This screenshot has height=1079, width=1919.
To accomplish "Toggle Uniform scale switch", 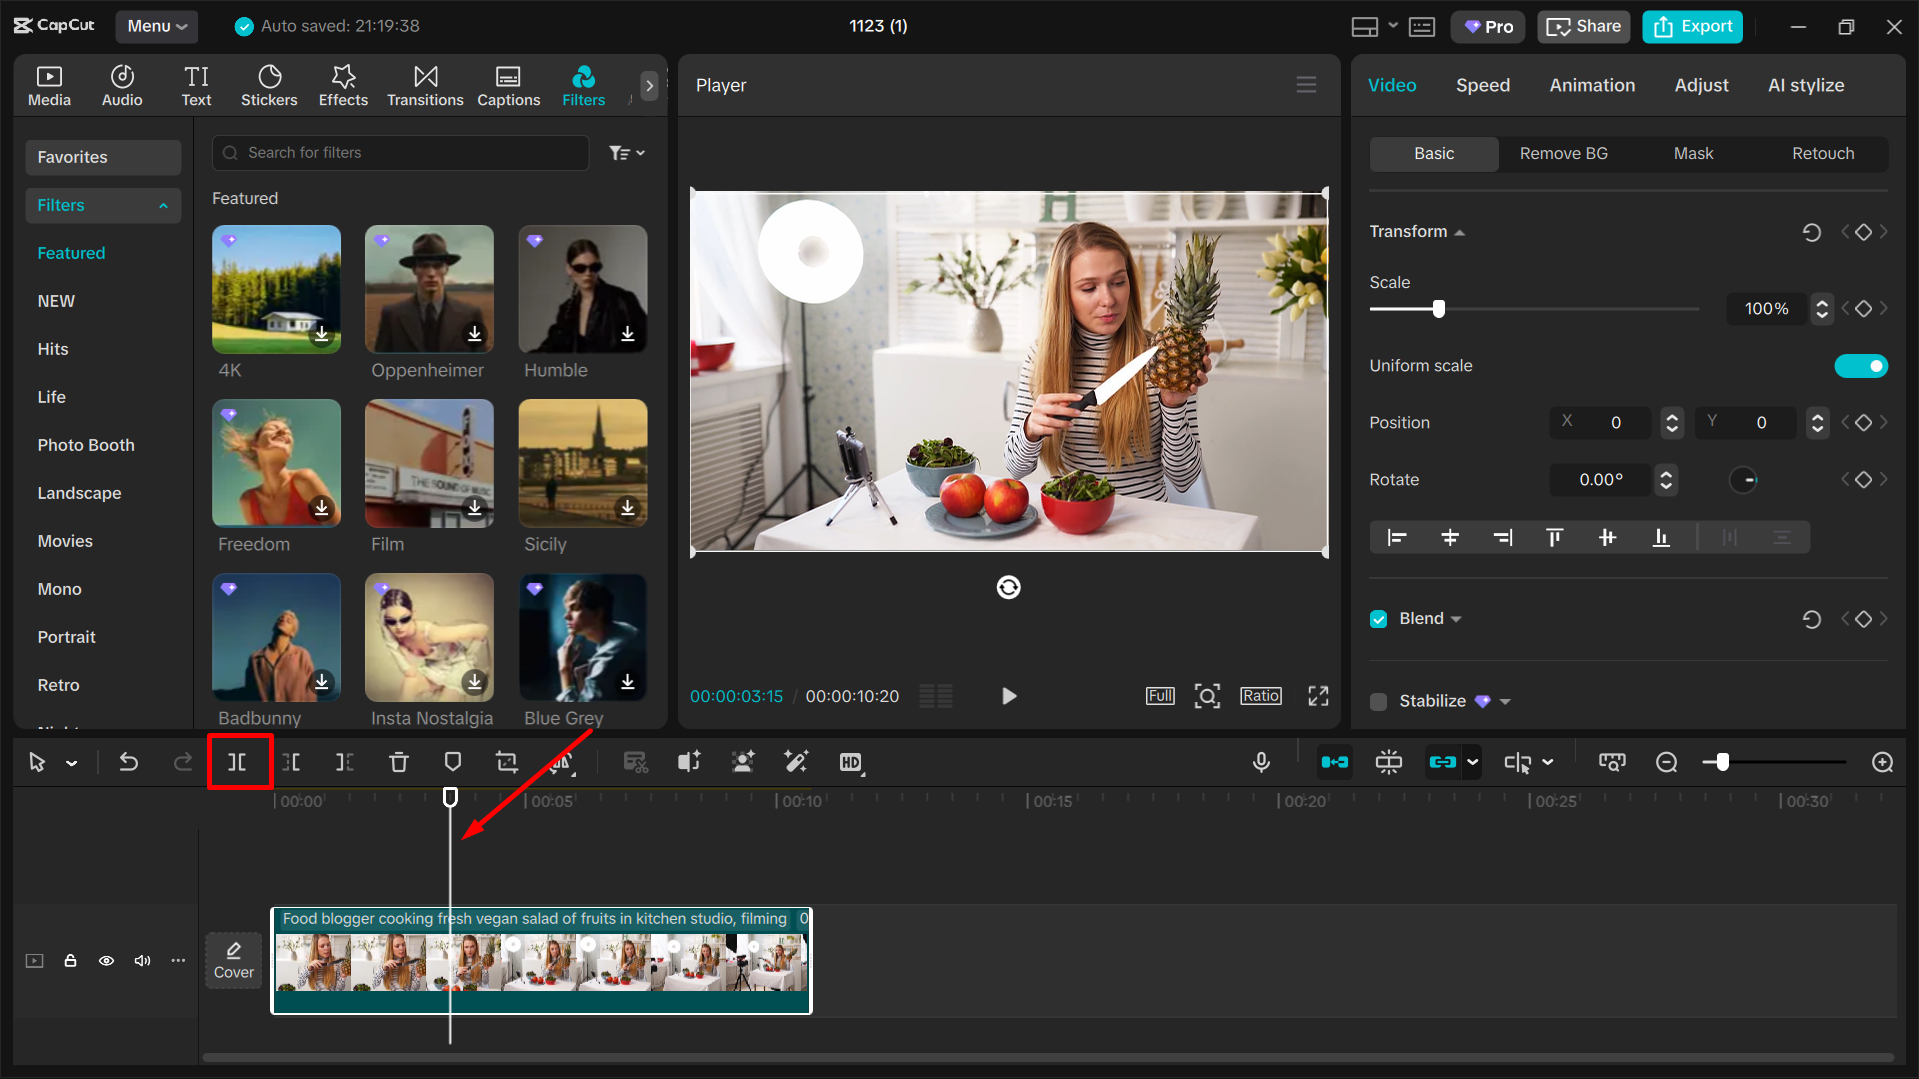I will tap(1860, 365).
